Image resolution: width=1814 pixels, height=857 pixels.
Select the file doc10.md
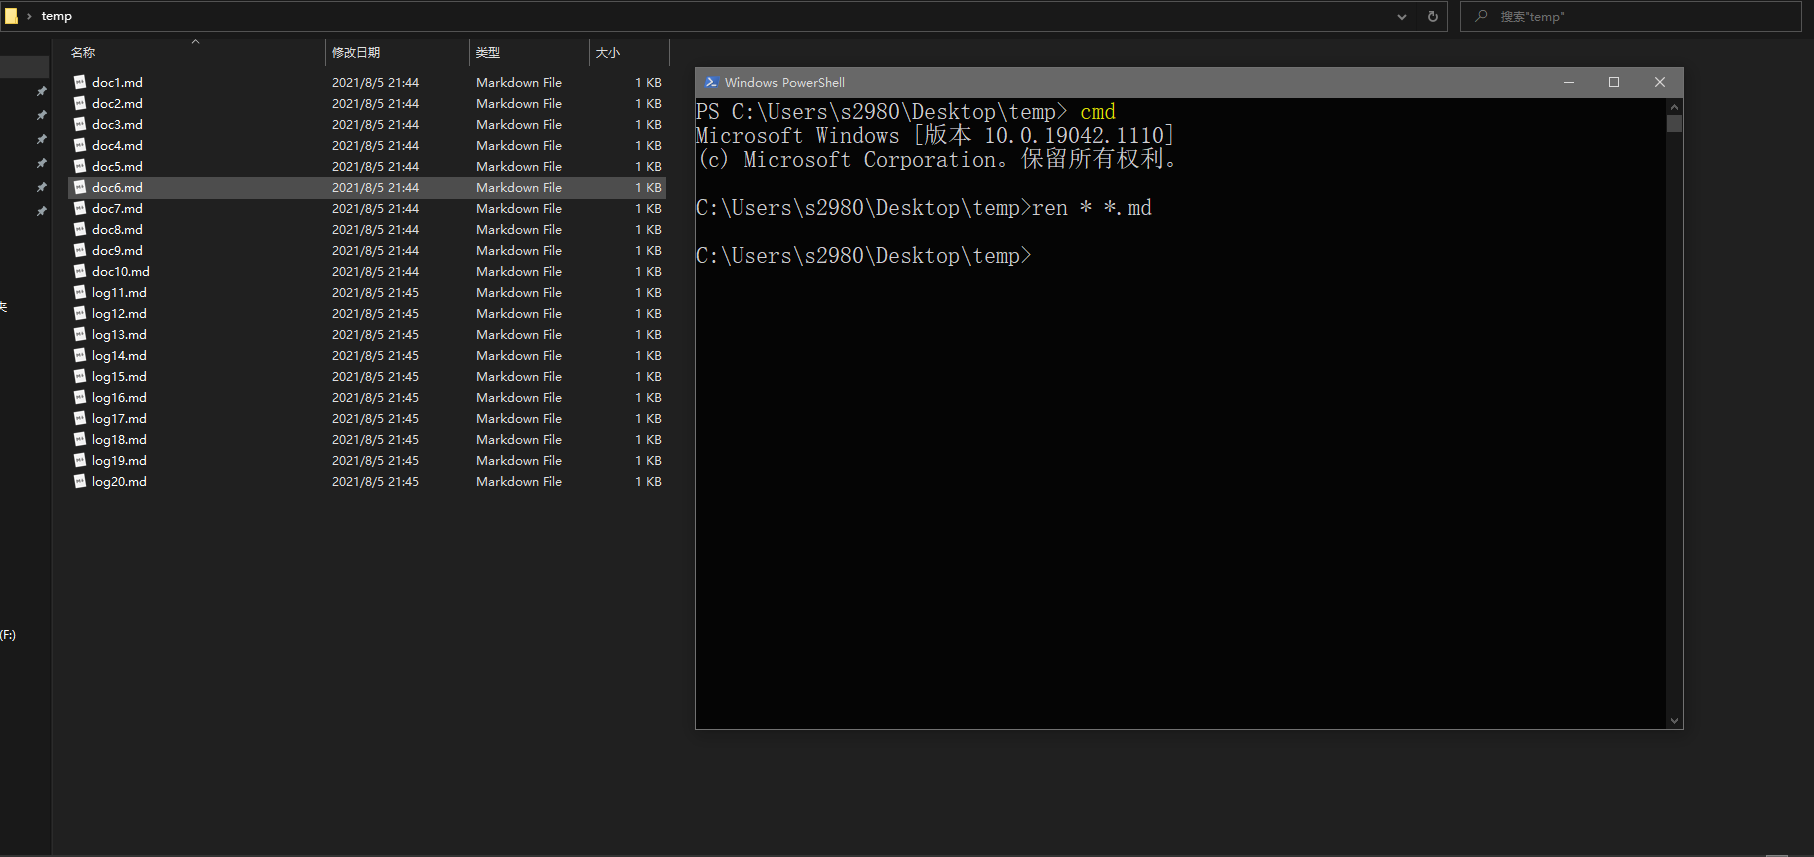point(121,271)
